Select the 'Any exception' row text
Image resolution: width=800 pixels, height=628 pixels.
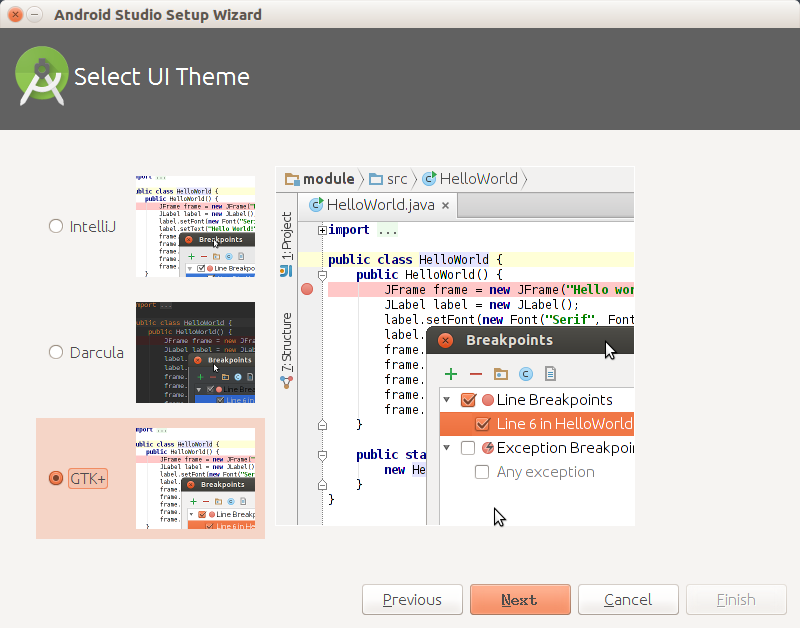(x=545, y=472)
